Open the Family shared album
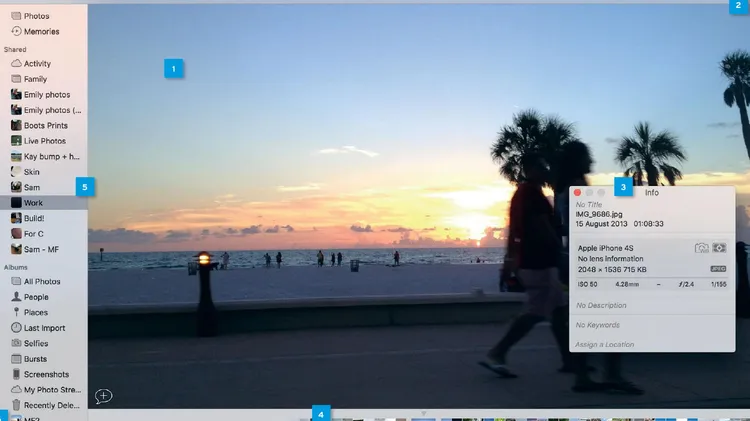This screenshot has width=750, height=421. pos(35,79)
